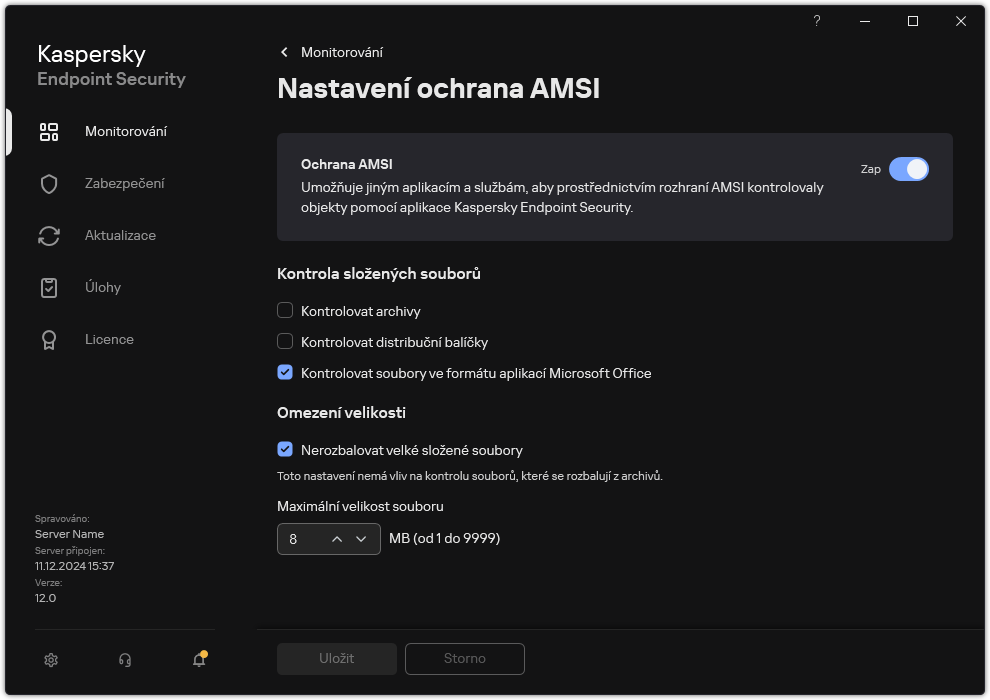This screenshot has width=990, height=700.
Task: Click the maximum file size input field
Action: [x=300, y=539]
